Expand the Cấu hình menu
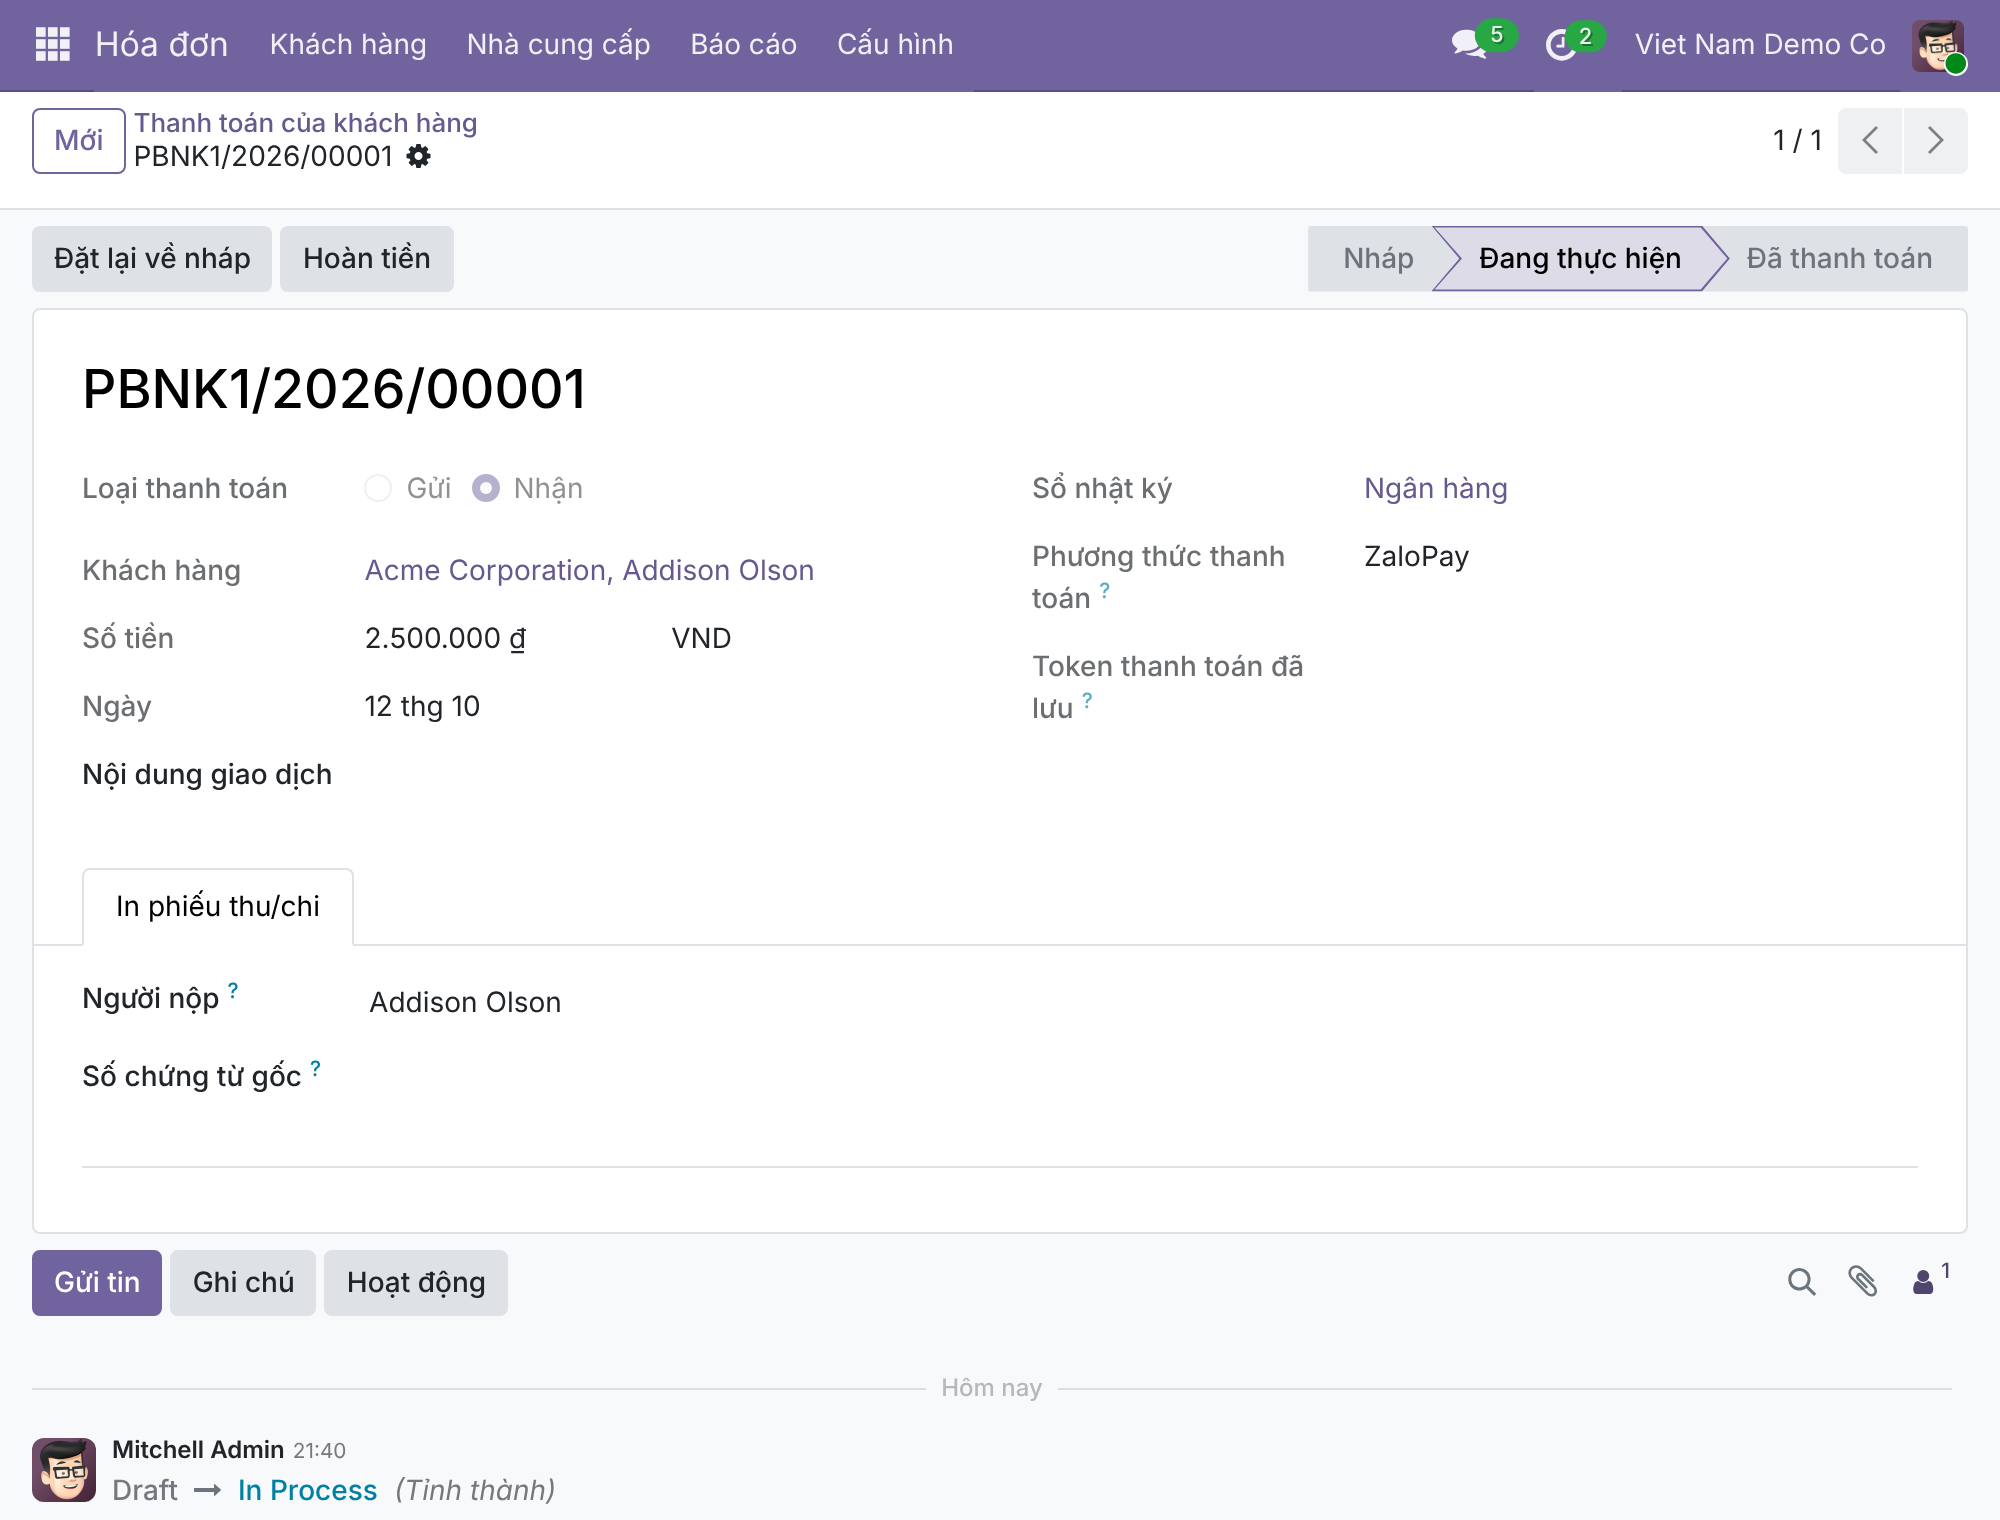Image resolution: width=2000 pixels, height=1520 pixels. pyautogui.click(x=895, y=45)
